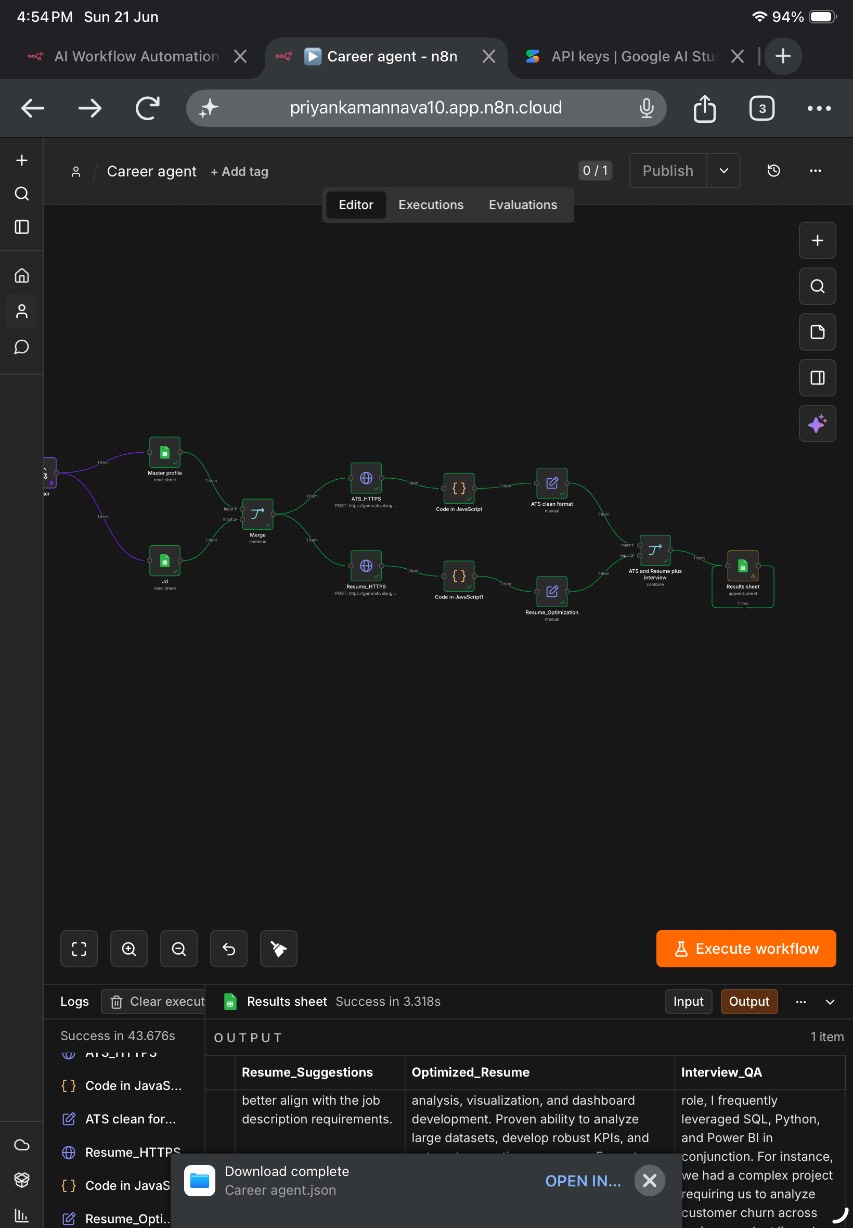Toggle the side panel layout icon
This screenshot has height=1228, width=853.
pyautogui.click(x=817, y=378)
